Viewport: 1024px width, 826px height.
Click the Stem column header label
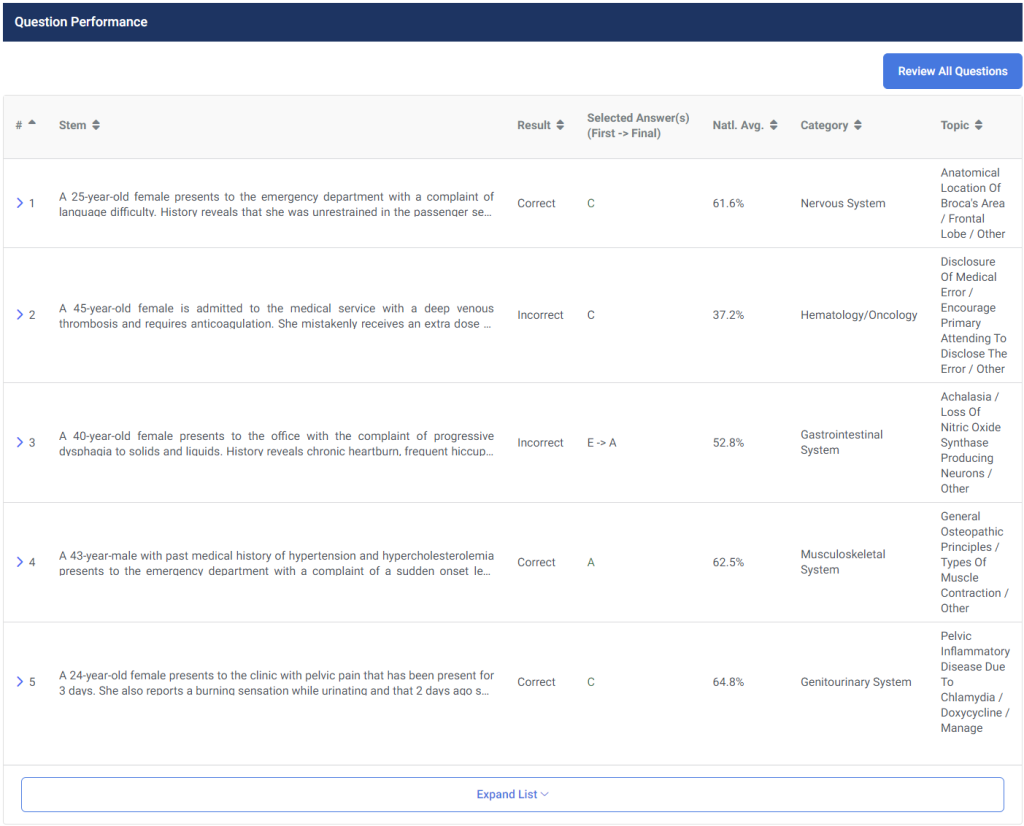pos(72,125)
